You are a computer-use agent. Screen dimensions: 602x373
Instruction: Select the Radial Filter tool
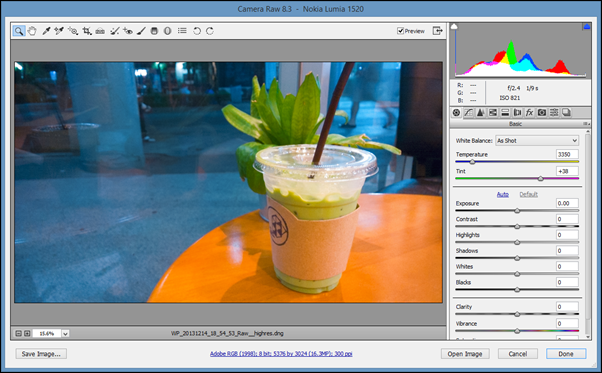(x=167, y=31)
